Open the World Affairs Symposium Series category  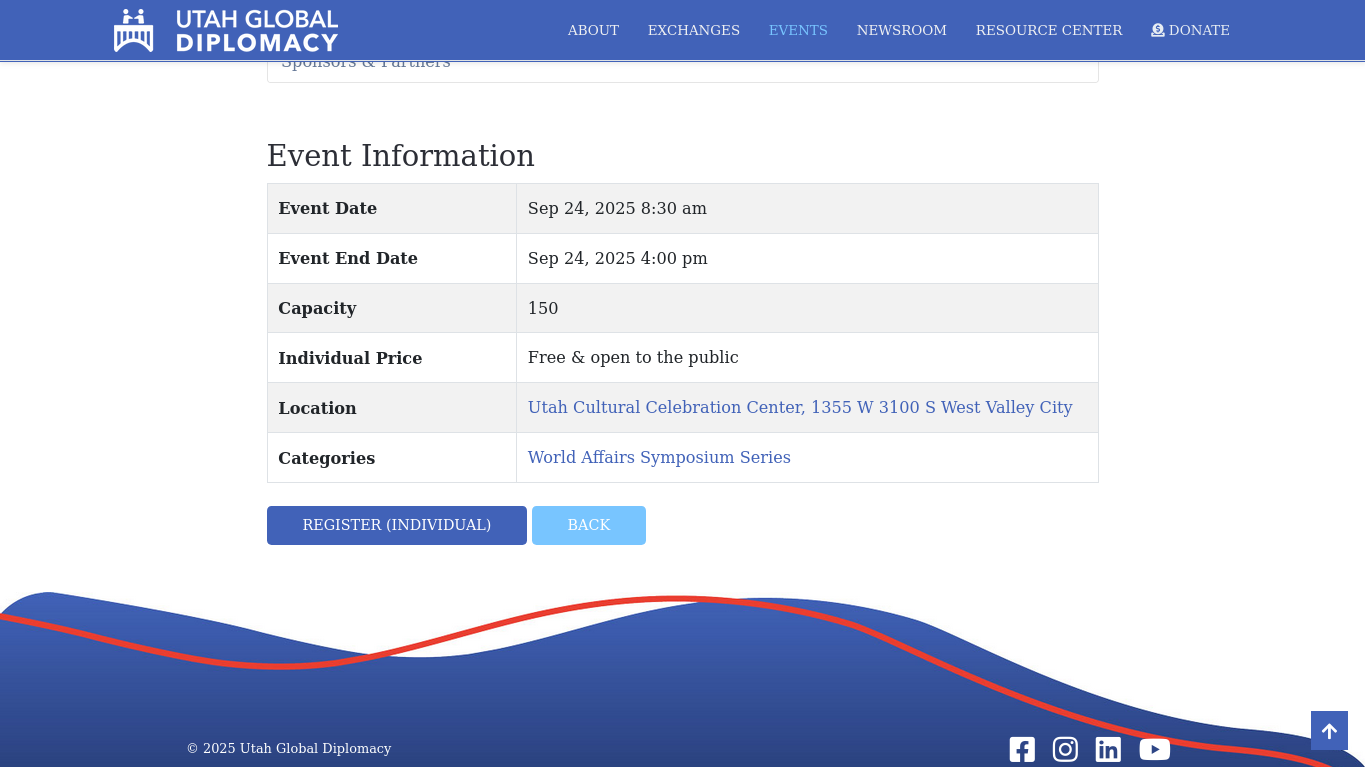[659, 458]
